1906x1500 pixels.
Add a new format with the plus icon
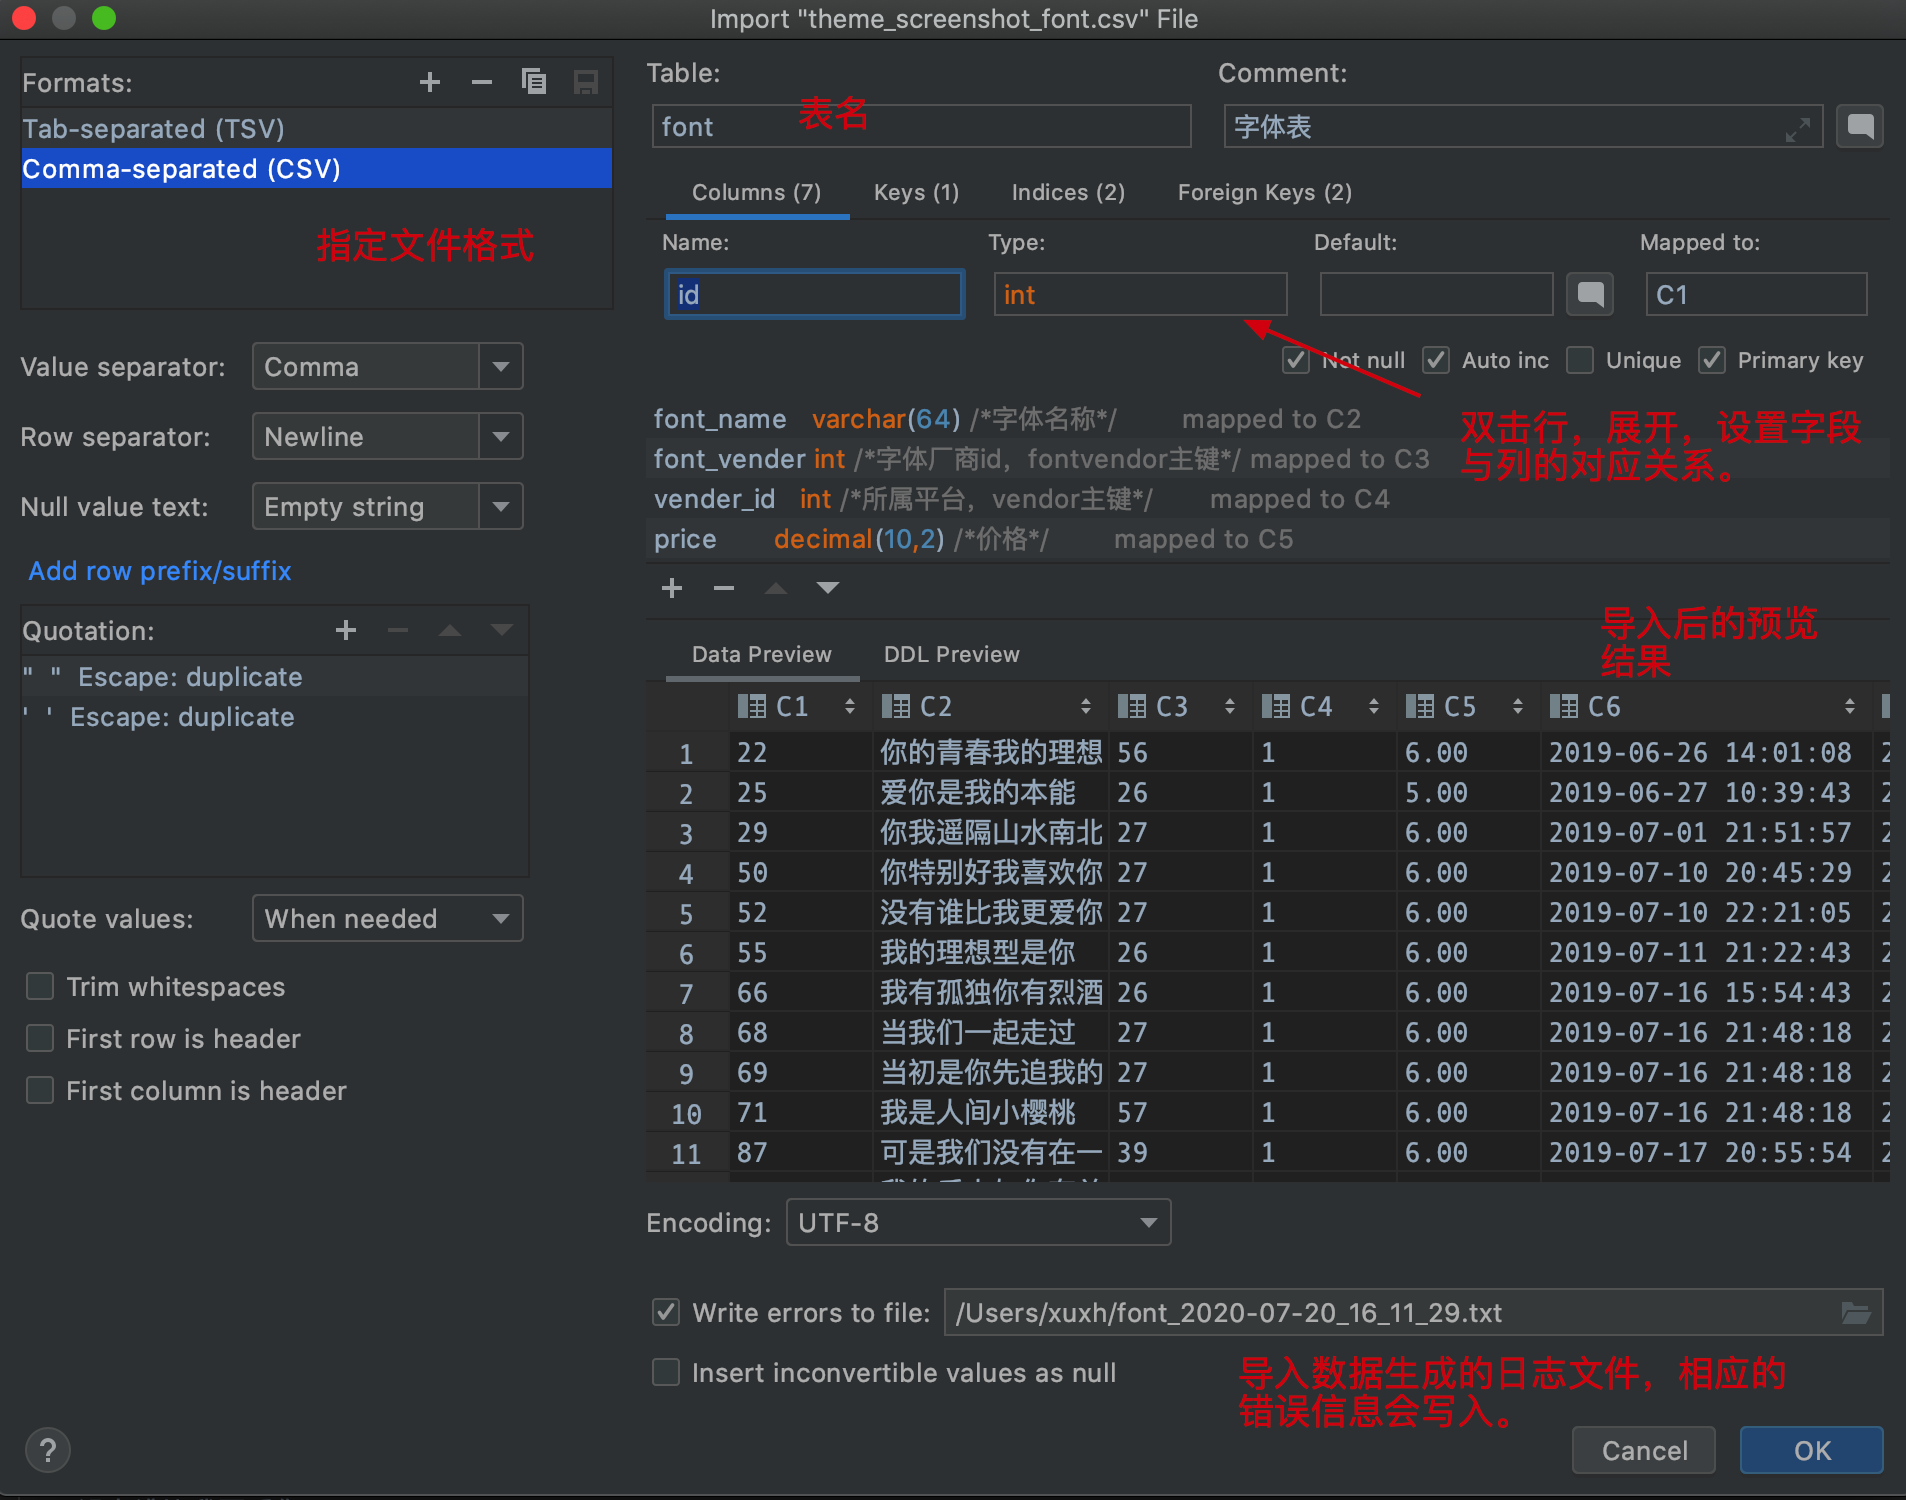tap(430, 82)
